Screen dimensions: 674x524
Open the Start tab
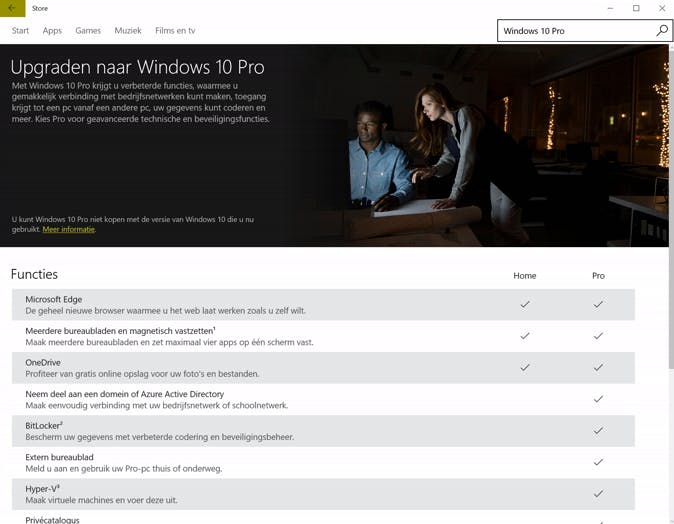click(20, 31)
